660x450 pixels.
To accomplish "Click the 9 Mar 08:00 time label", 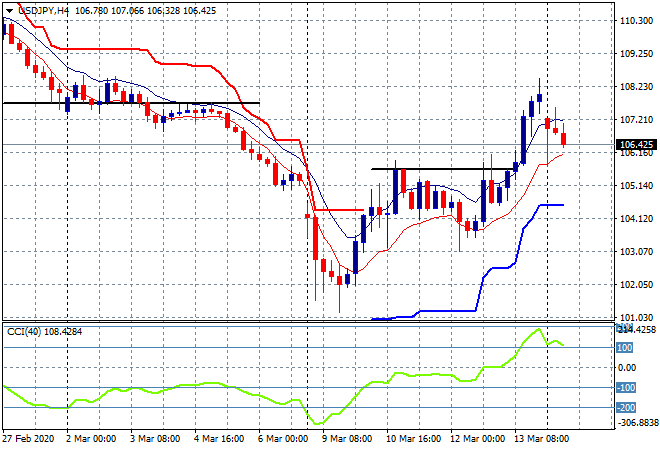I will pyautogui.click(x=347, y=439).
